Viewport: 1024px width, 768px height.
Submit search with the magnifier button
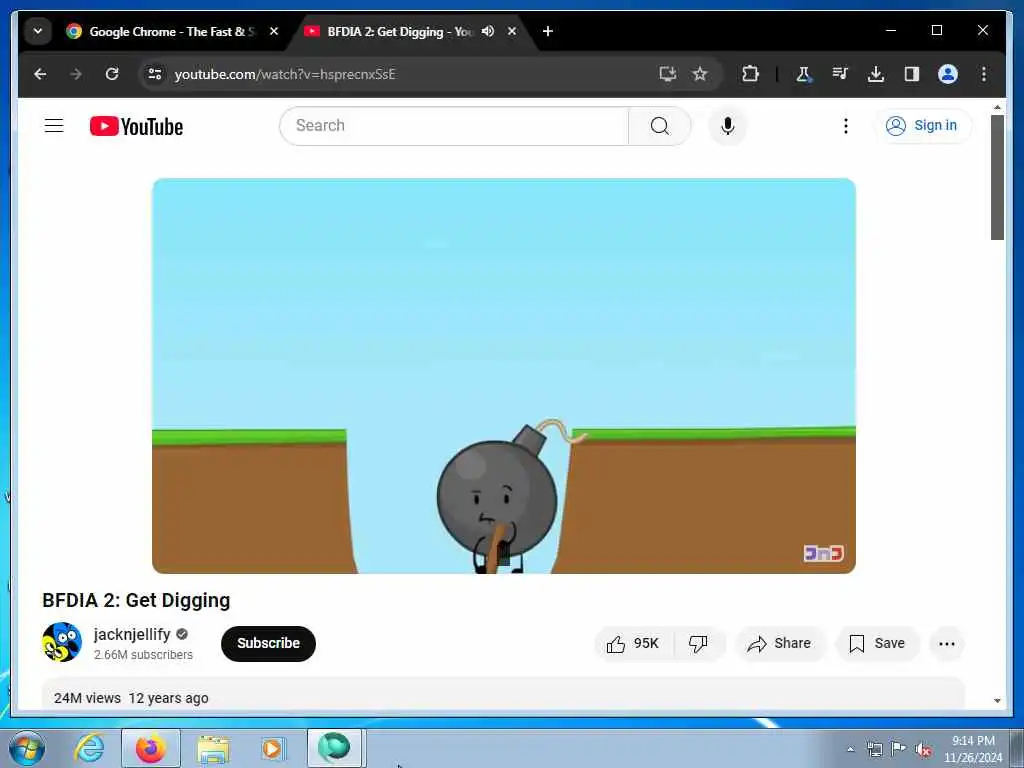pyautogui.click(x=660, y=125)
